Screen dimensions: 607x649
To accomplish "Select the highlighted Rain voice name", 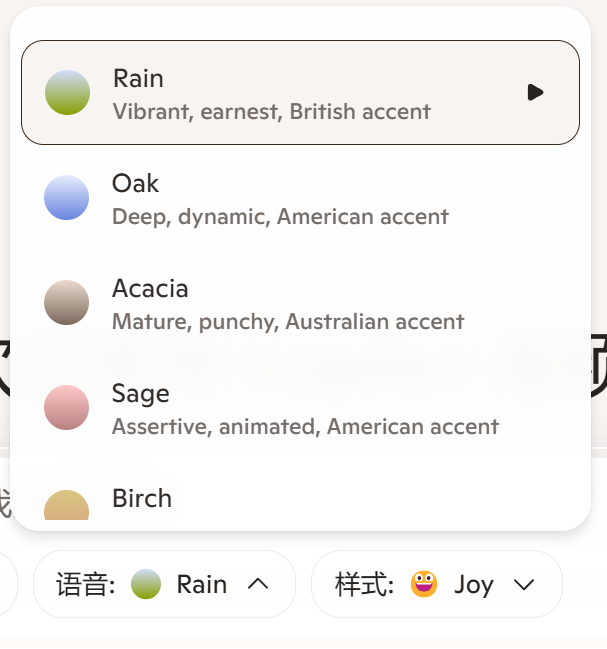I will 138,78.
